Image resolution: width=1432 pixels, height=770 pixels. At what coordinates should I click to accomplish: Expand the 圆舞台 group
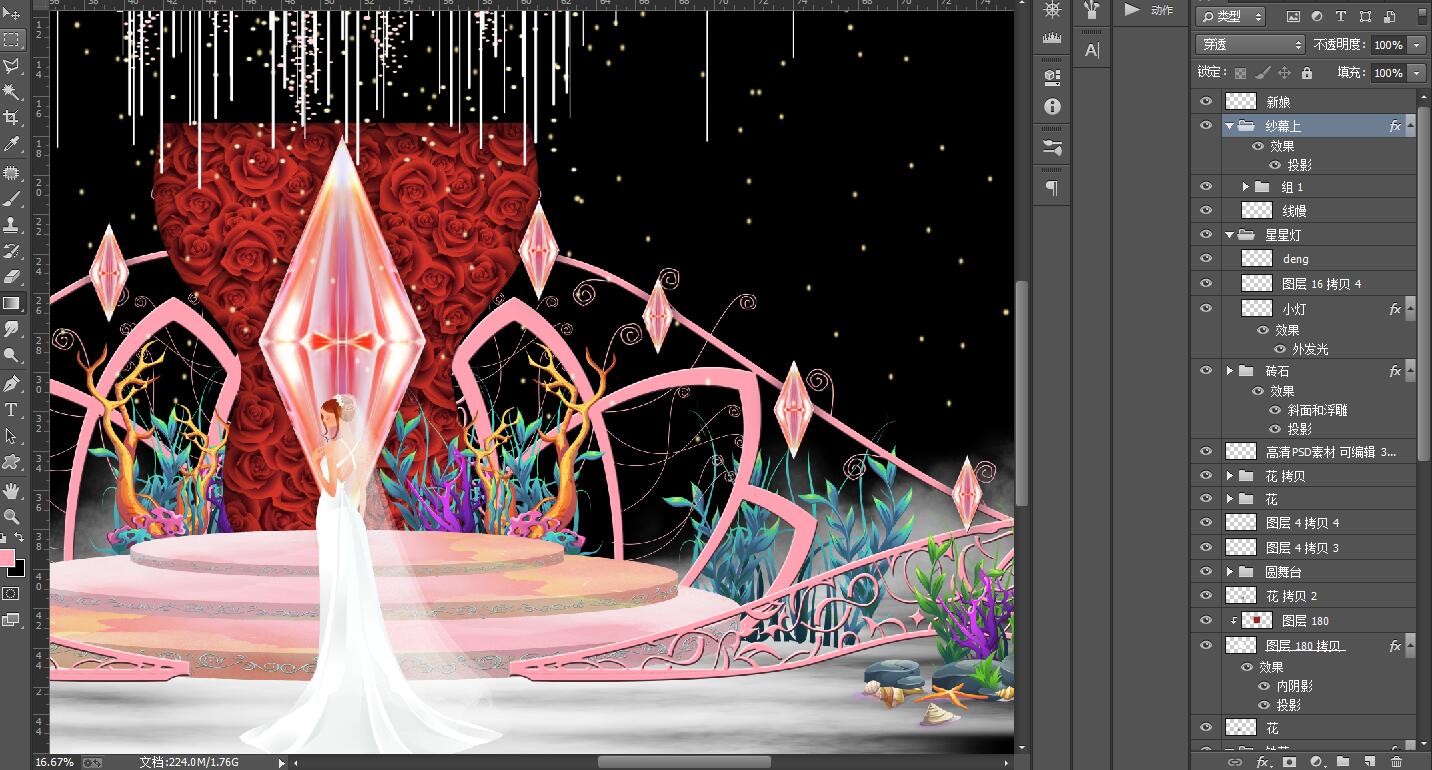[1230, 572]
